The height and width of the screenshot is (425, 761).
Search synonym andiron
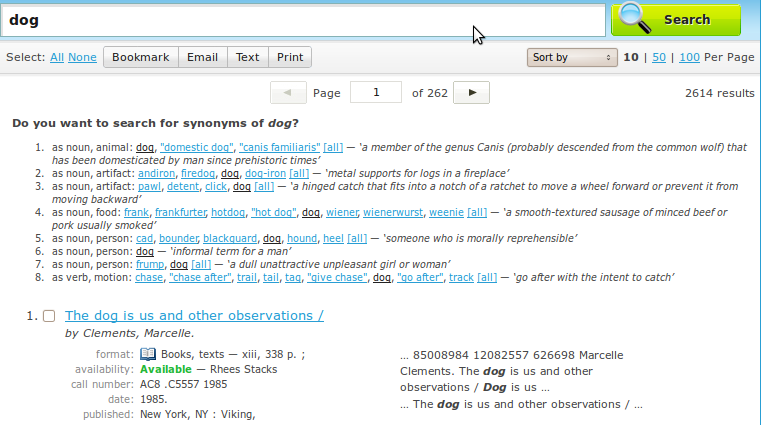coord(156,173)
